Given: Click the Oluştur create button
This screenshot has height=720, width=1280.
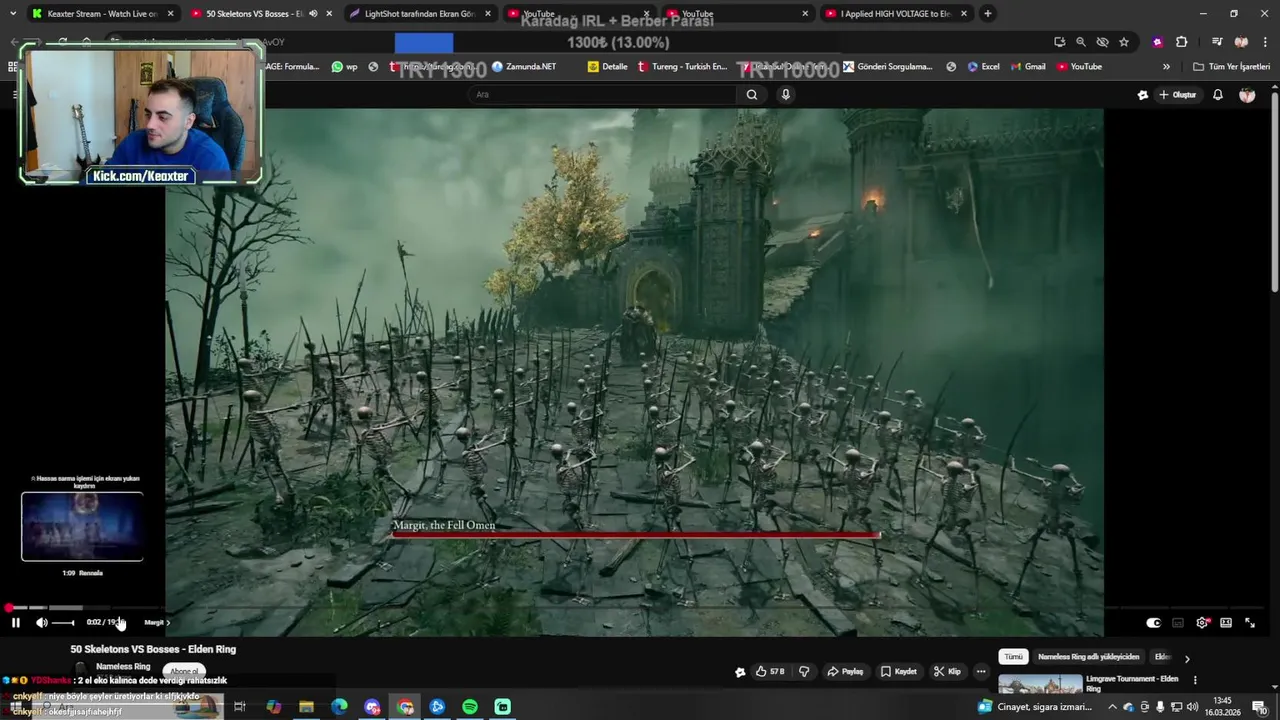Looking at the screenshot, I should coord(1177,95).
